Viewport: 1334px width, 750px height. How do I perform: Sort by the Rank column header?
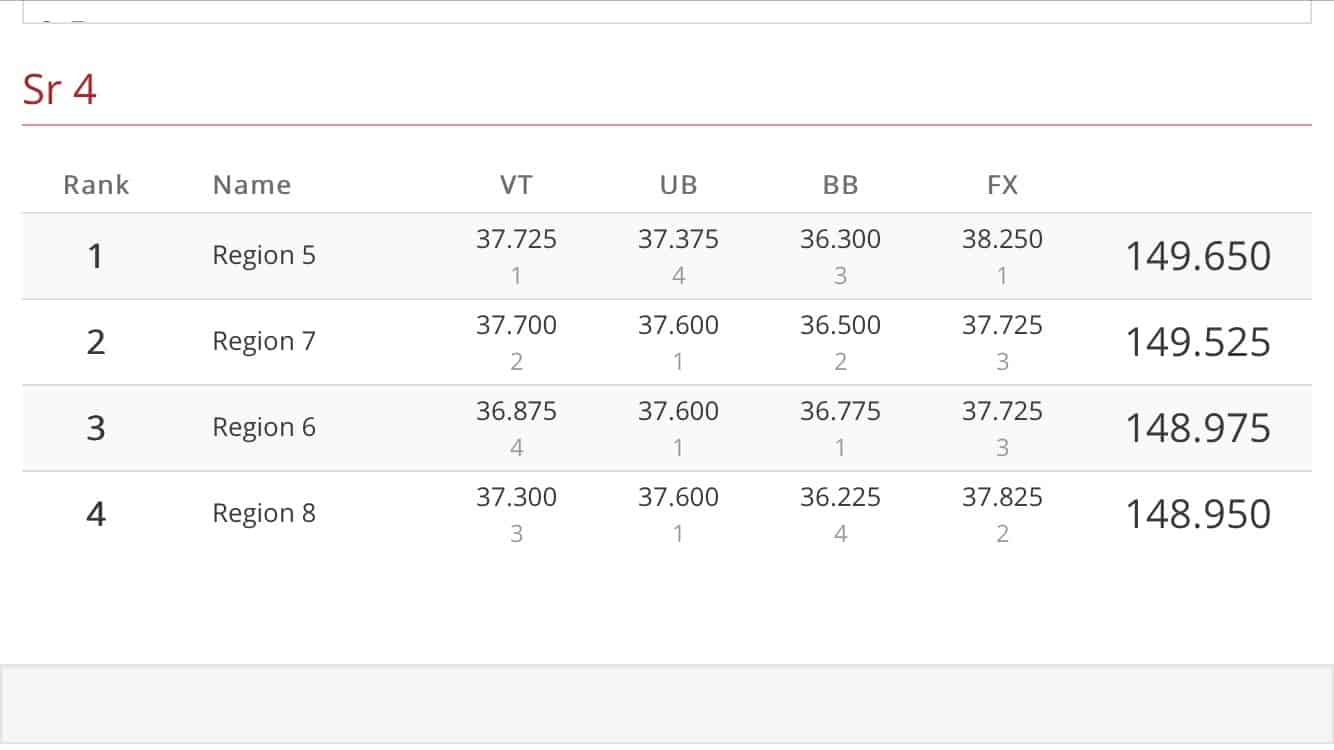point(96,185)
